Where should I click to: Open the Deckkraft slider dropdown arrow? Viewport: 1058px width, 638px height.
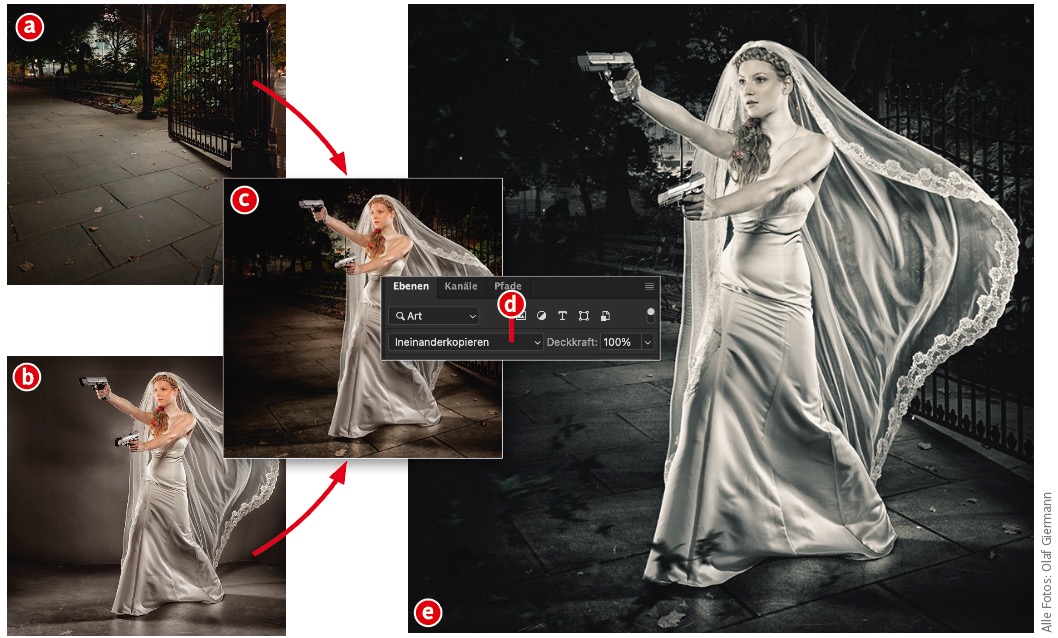[x=648, y=342]
